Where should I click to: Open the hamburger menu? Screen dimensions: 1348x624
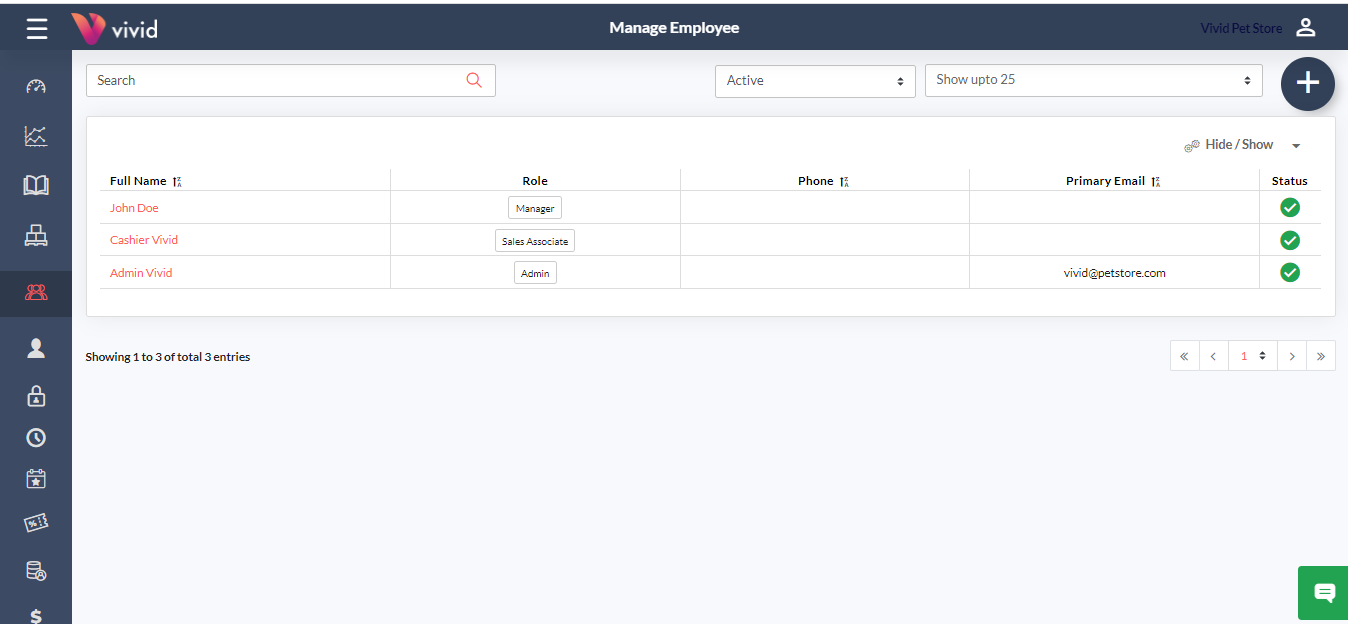coord(37,28)
